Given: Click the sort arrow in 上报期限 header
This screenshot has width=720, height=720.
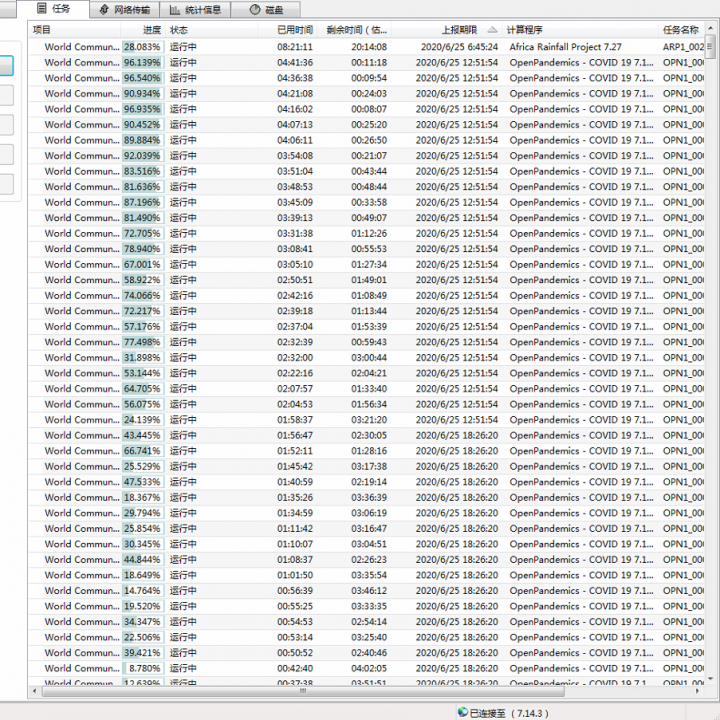Looking at the screenshot, I should [492, 30].
